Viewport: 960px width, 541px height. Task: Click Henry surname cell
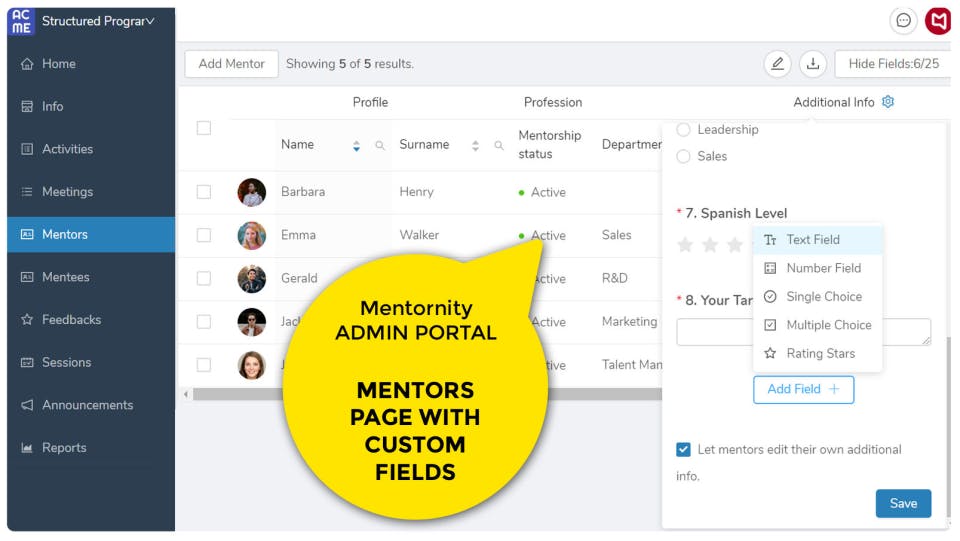click(416, 192)
